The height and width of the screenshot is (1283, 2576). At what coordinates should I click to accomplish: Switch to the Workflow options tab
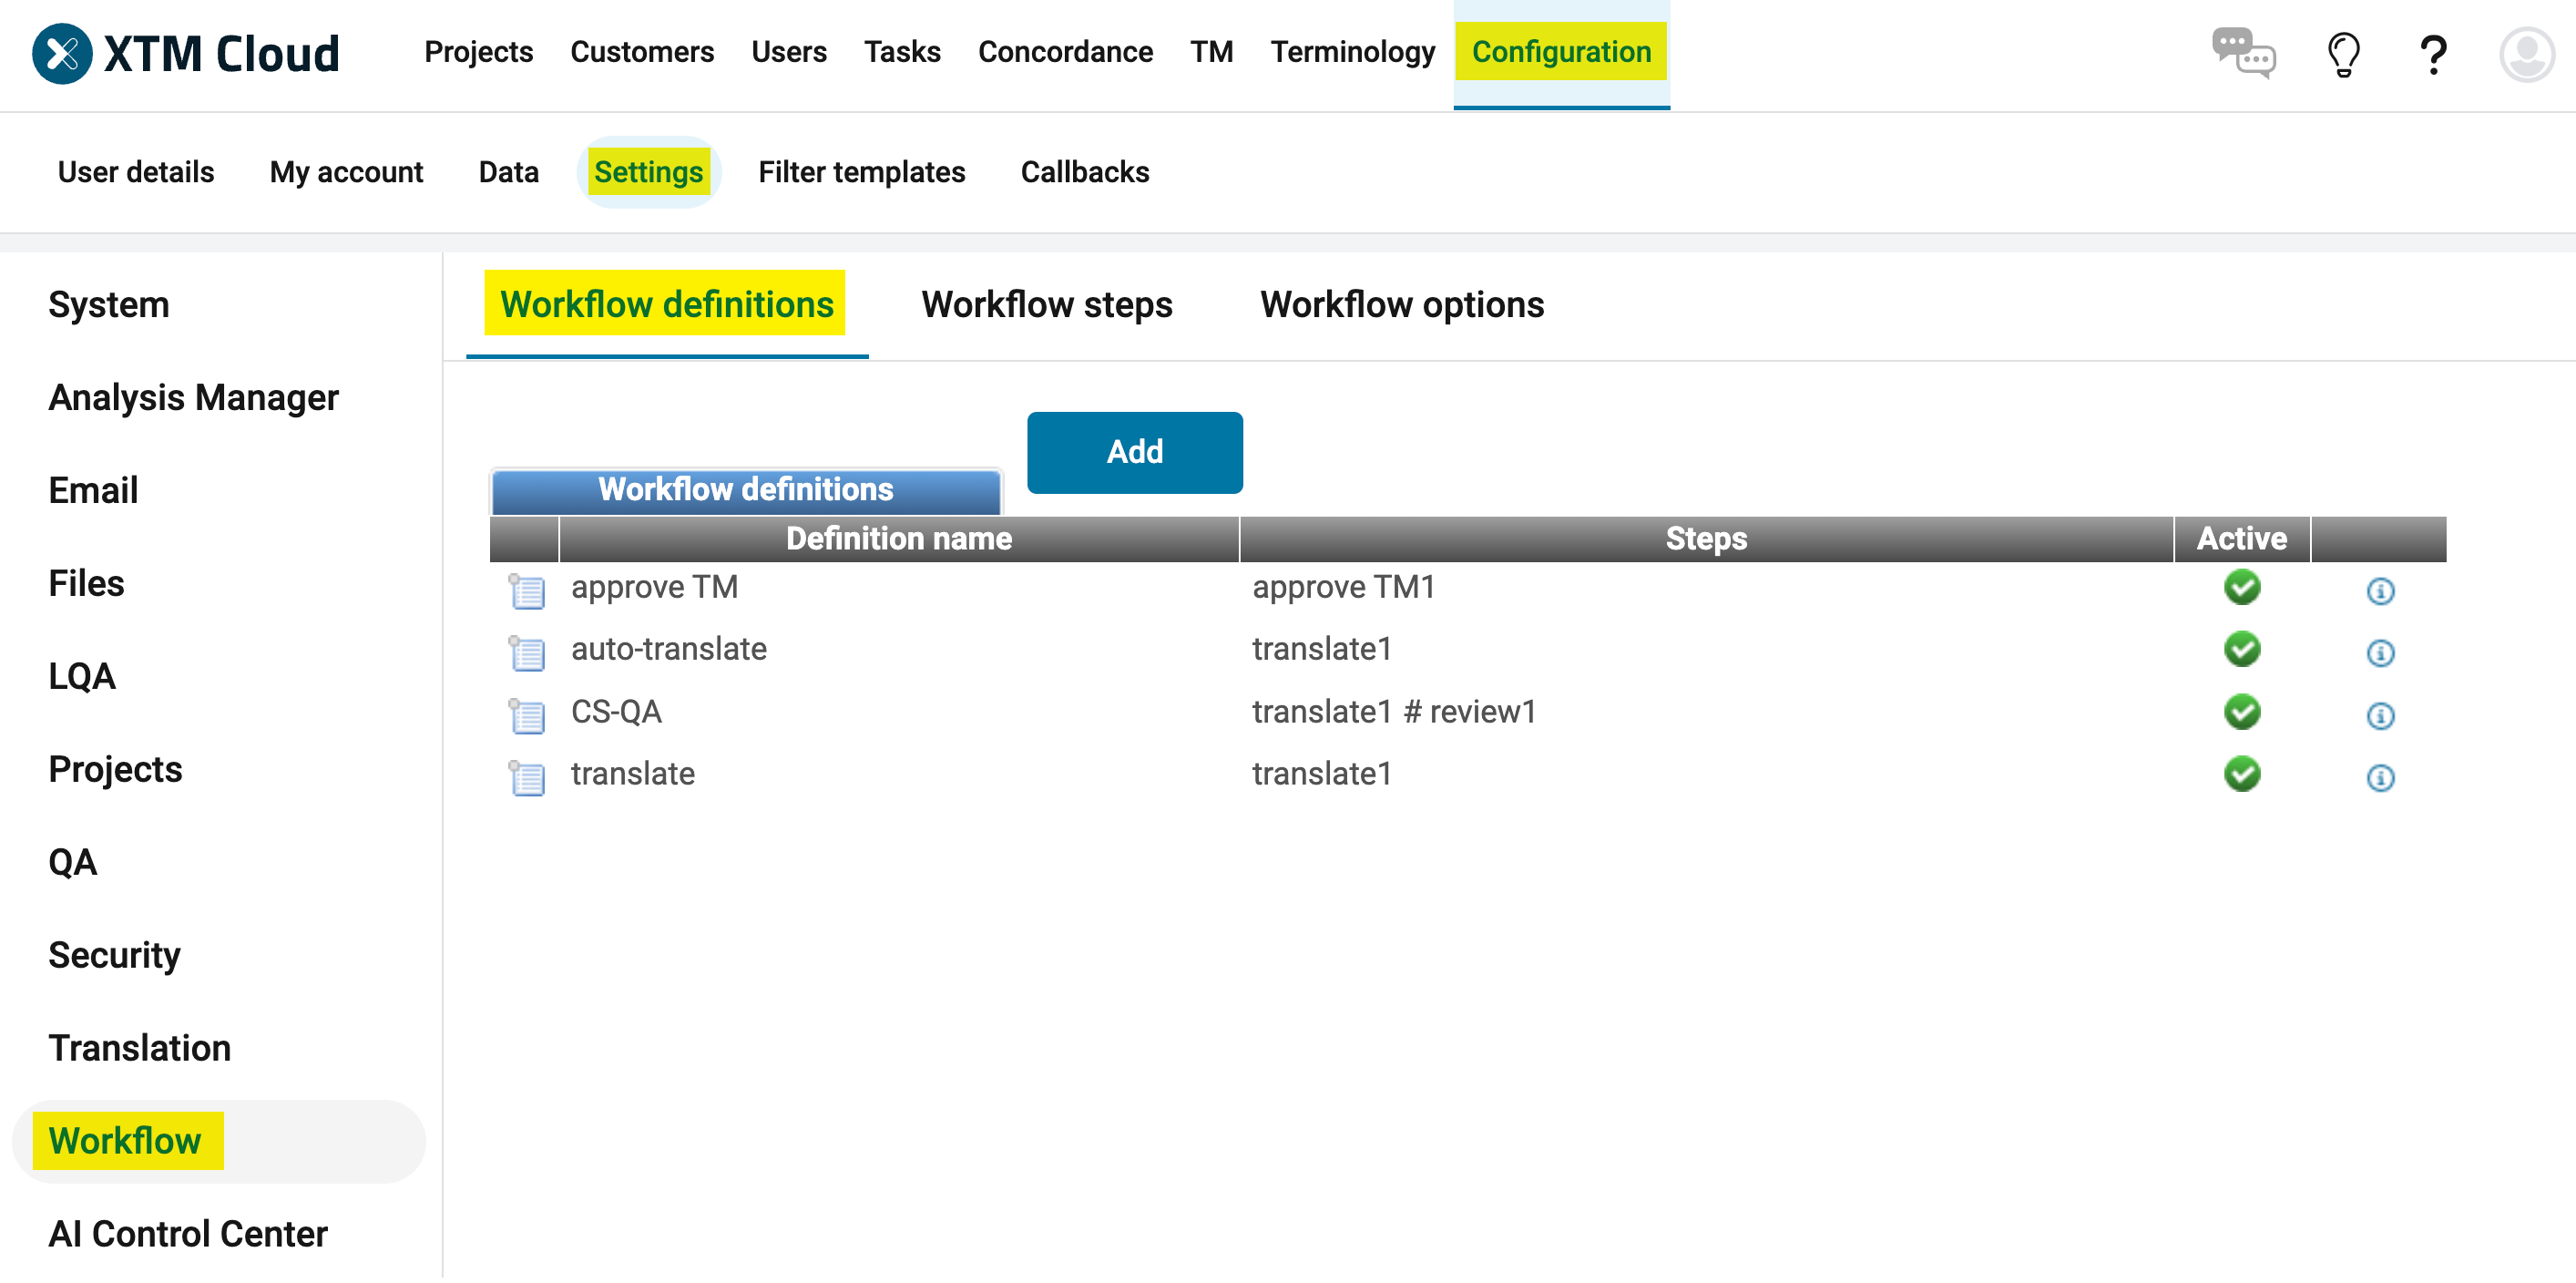tap(1402, 305)
